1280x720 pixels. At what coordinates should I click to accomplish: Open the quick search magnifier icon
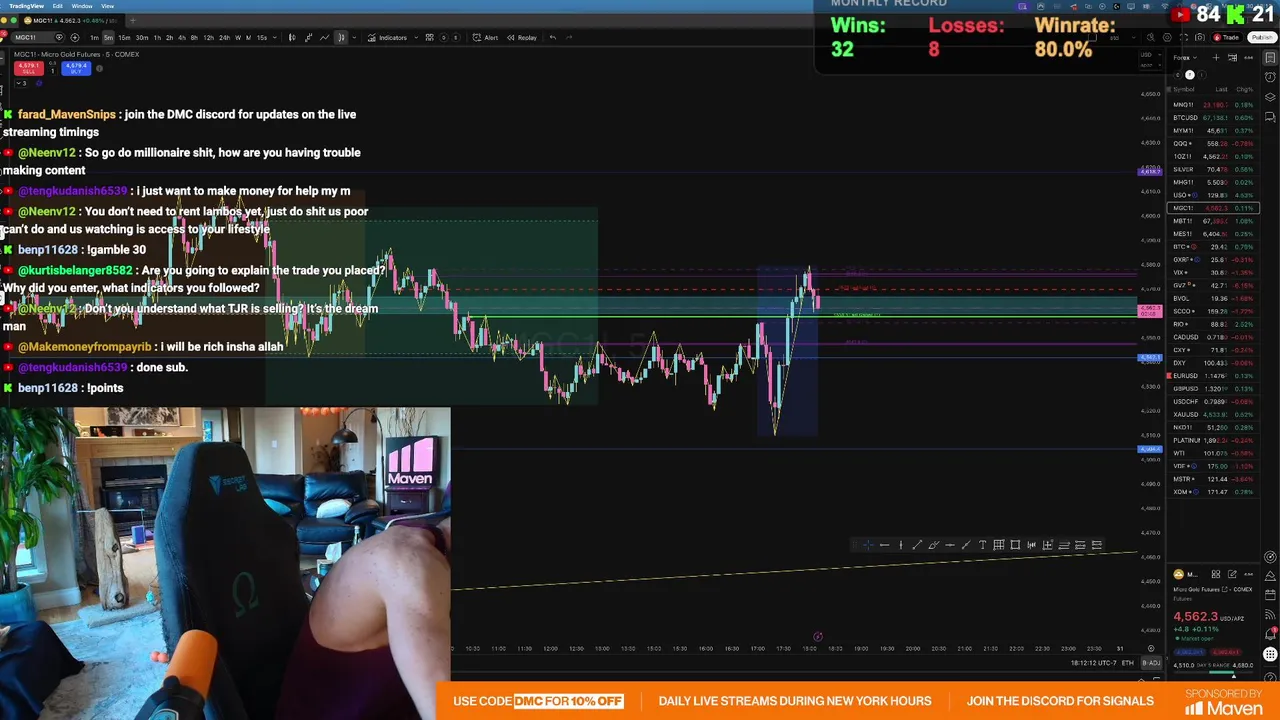[x=1151, y=38]
